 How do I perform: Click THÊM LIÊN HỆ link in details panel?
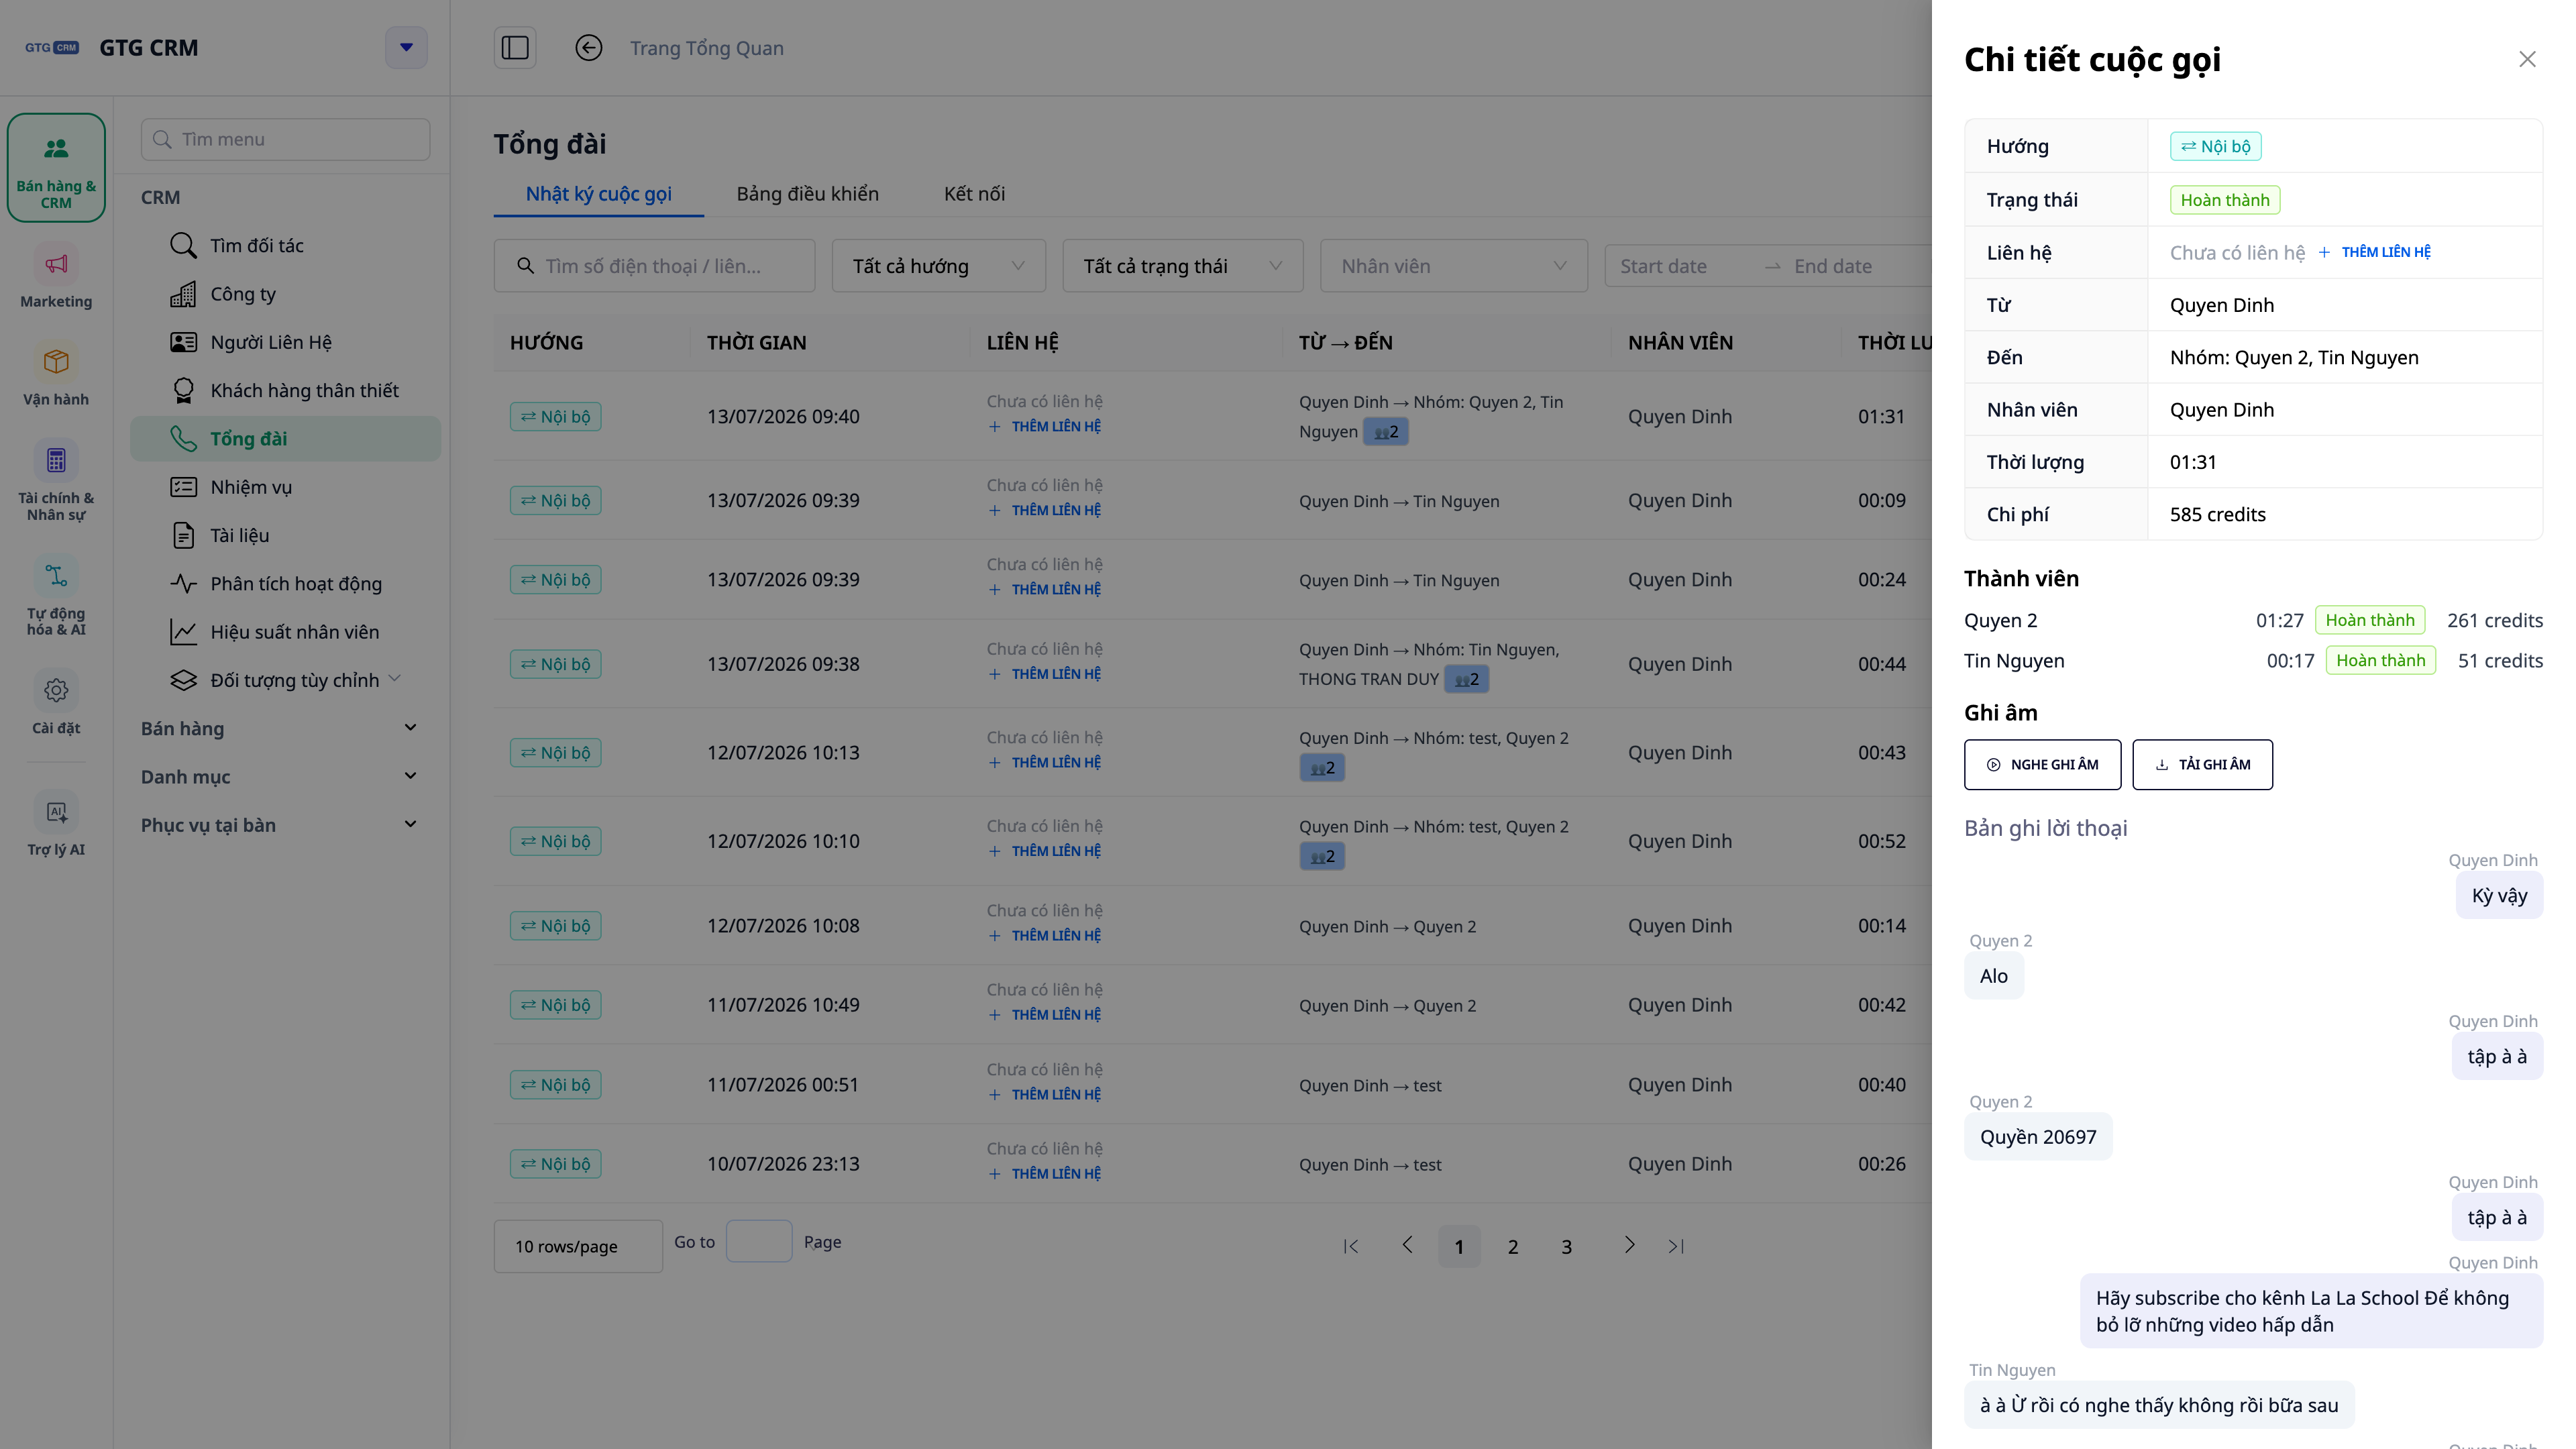click(x=2374, y=253)
